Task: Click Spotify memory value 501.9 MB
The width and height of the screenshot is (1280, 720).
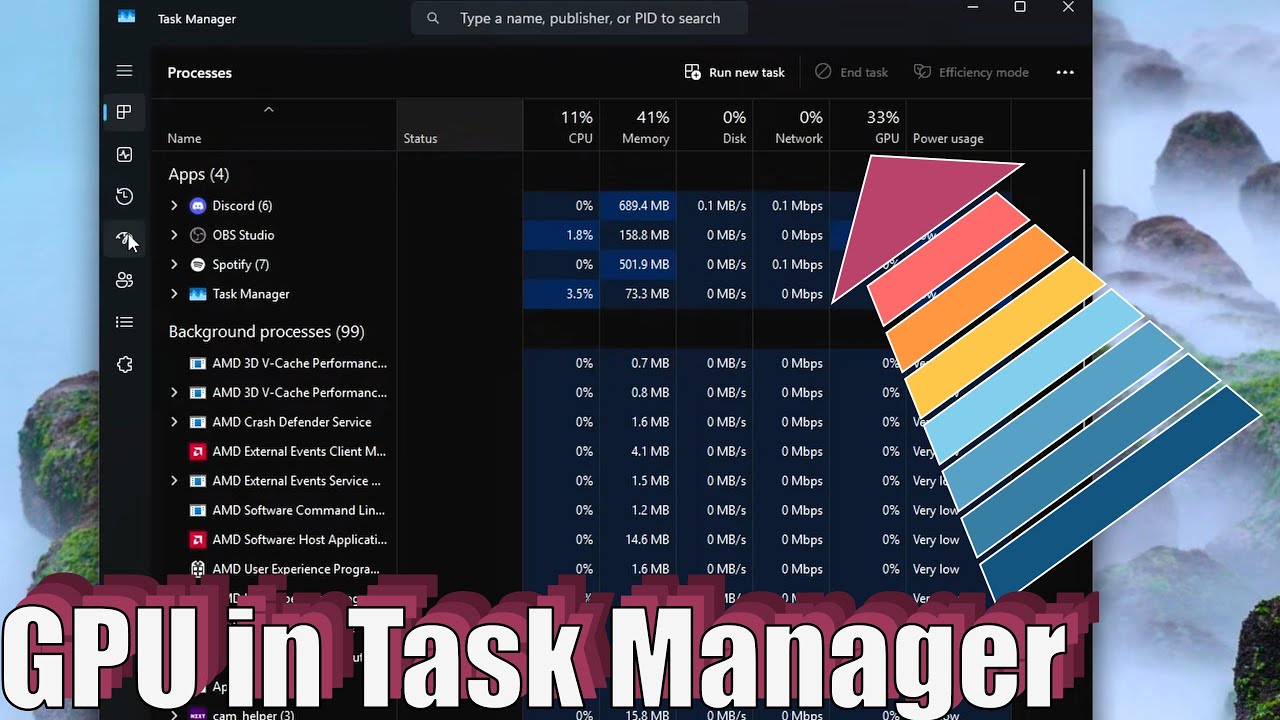Action: 644,265
